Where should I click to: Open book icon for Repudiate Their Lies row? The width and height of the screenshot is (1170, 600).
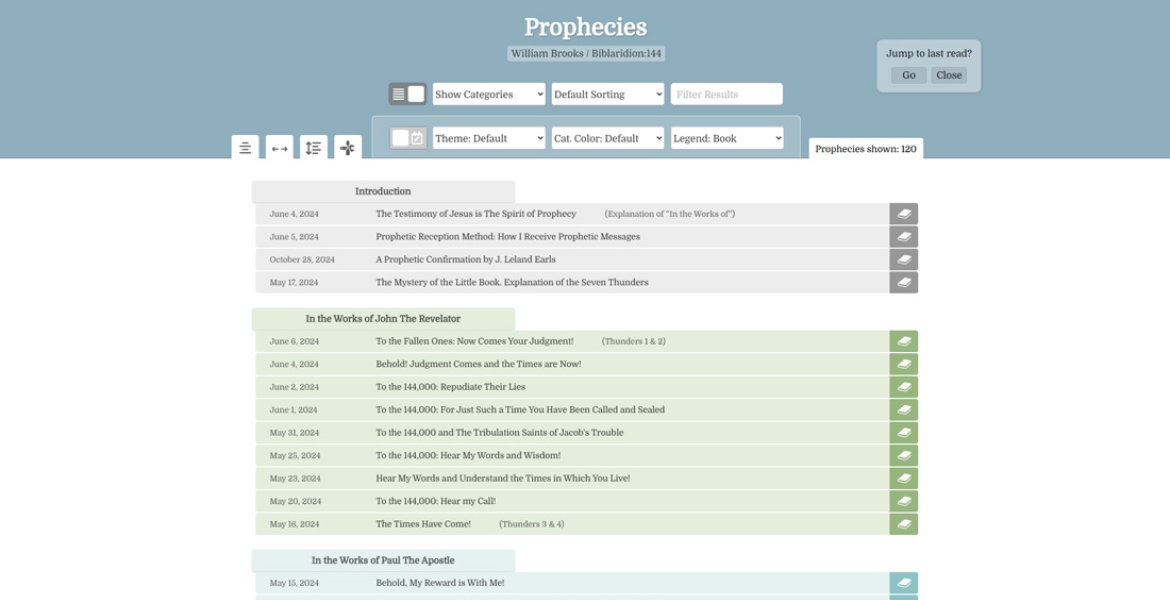(x=903, y=387)
